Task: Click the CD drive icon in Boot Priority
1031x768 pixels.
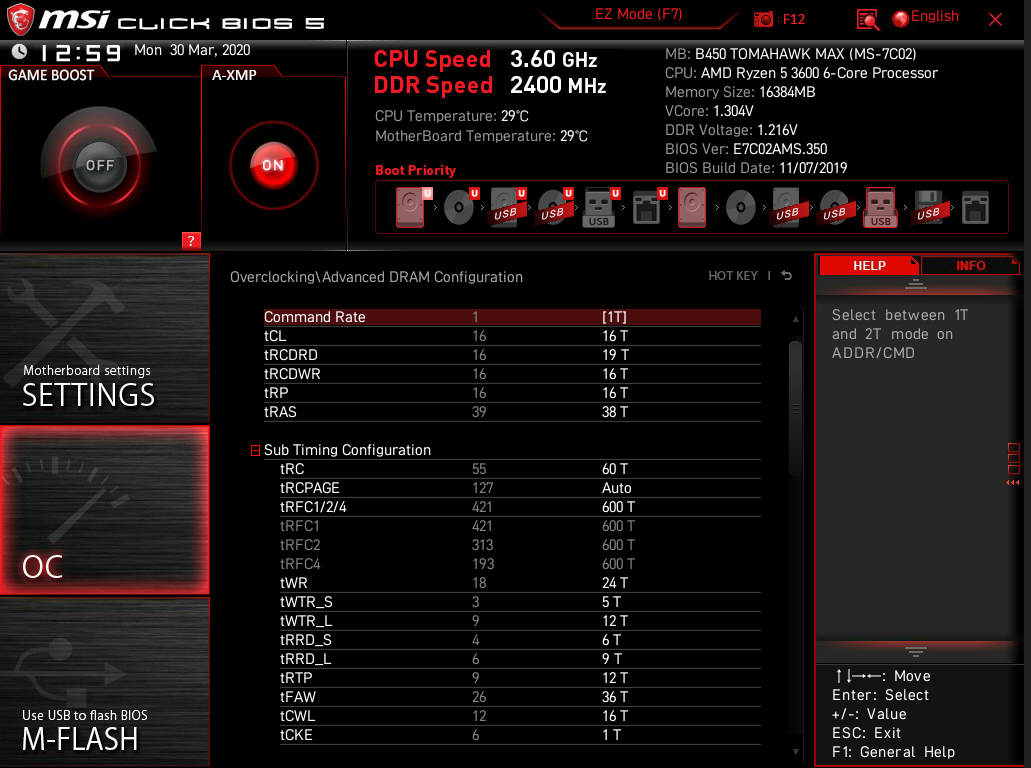Action: click(x=460, y=206)
